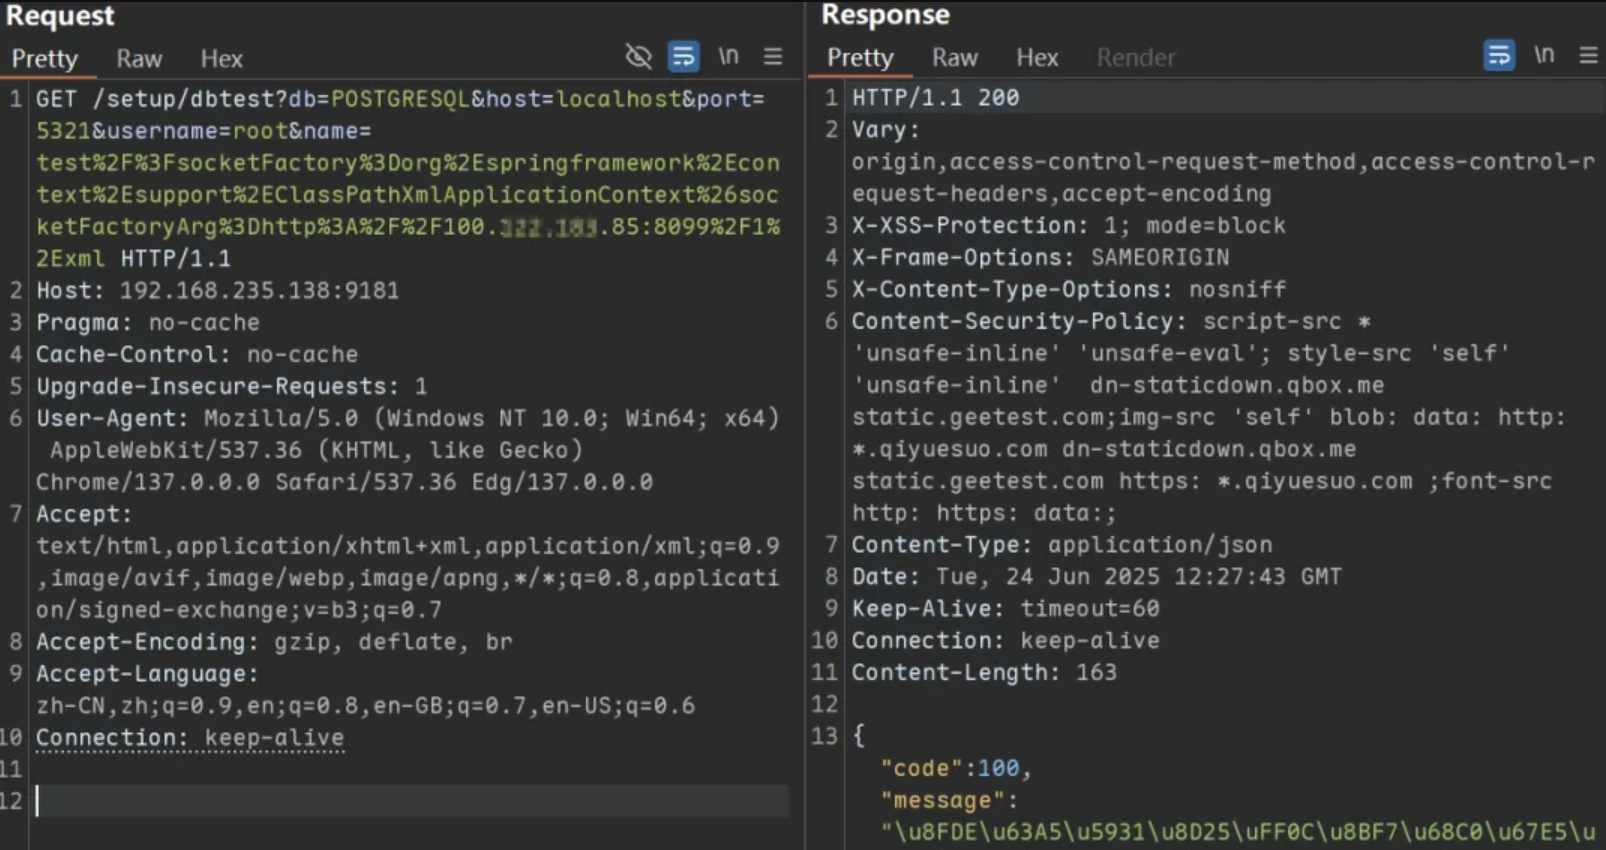Viewport: 1606px width, 850px height.
Task: Open the Response Raw tab
Action: pyautogui.click(x=954, y=58)
